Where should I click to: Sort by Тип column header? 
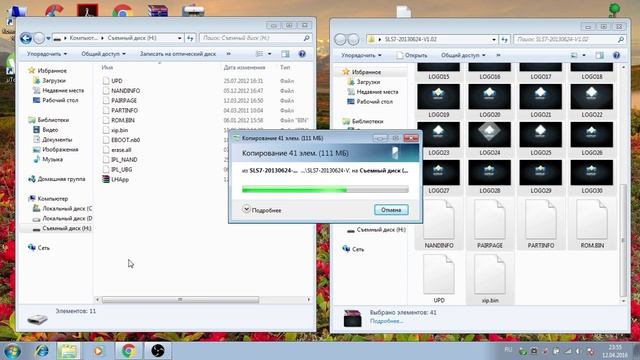coord(285,67)
